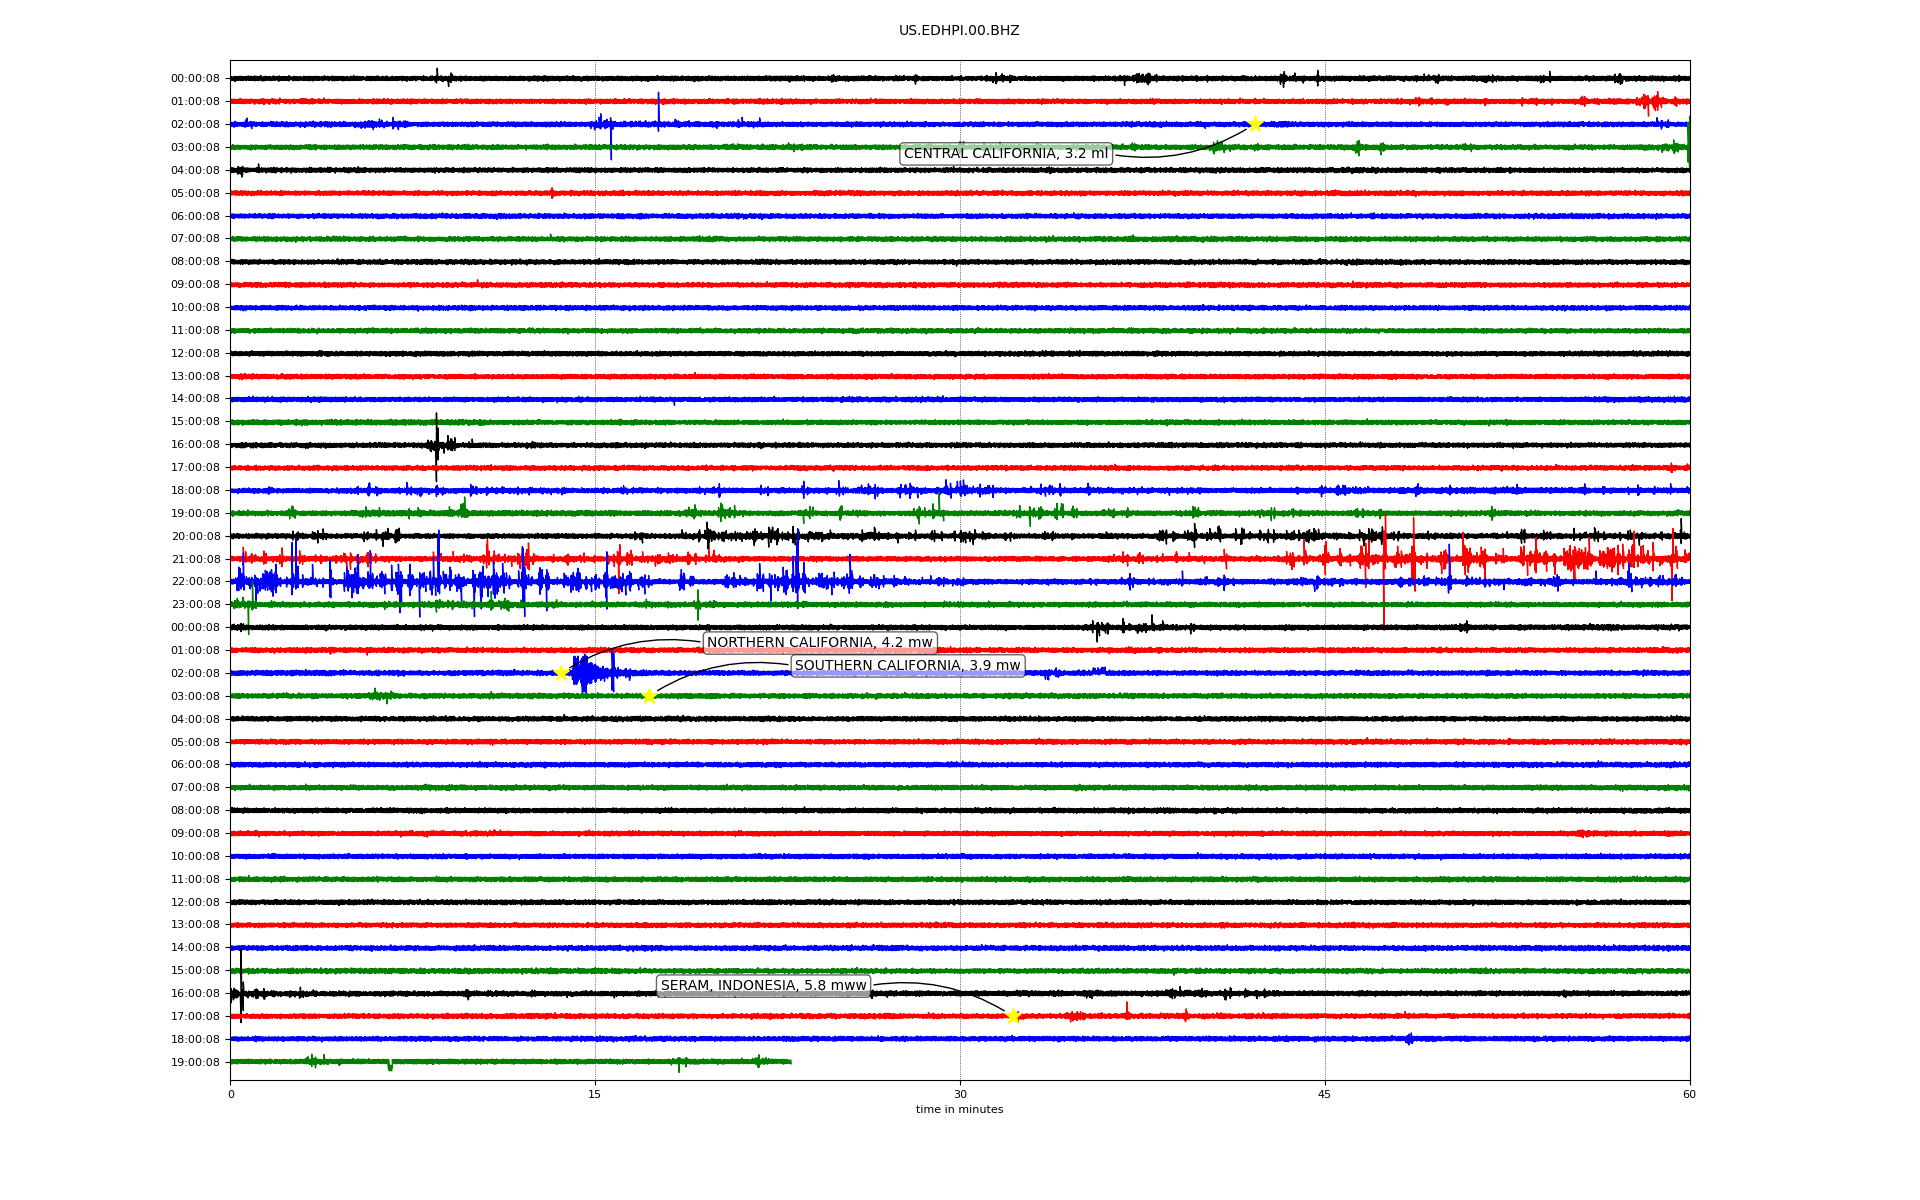Click the Northern California earthquake star marker

click(561, 673)
